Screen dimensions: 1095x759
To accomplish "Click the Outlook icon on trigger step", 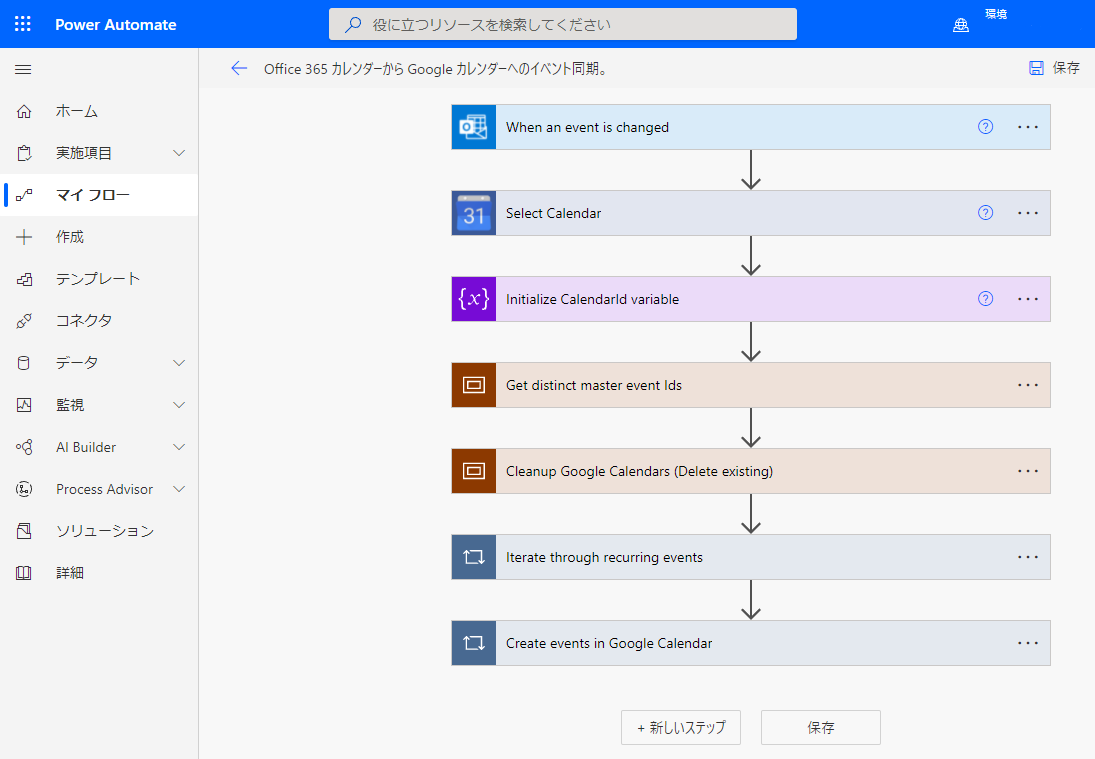I will pyautogui.click(x=473, y=127).
